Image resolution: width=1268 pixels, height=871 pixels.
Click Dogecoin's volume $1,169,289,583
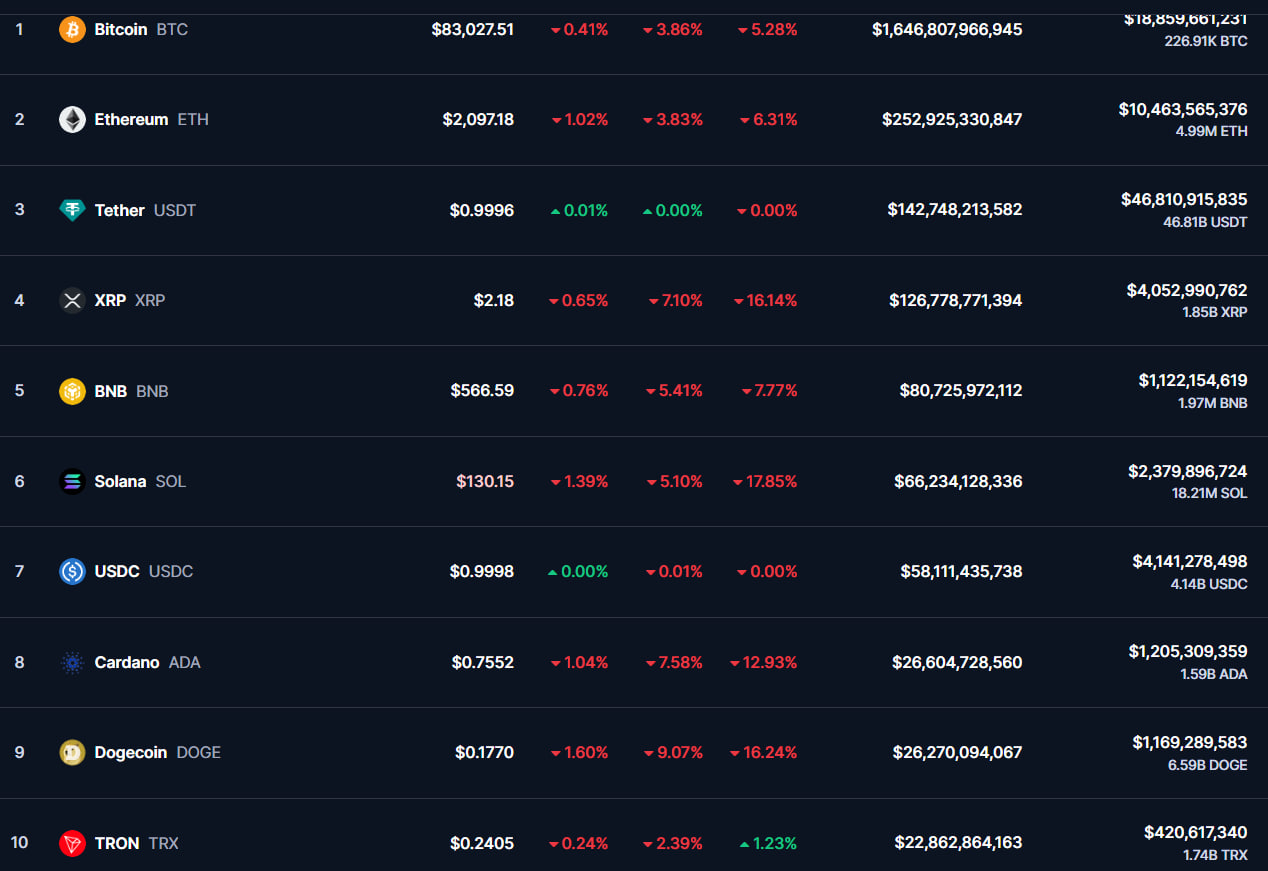(1190, 742)
